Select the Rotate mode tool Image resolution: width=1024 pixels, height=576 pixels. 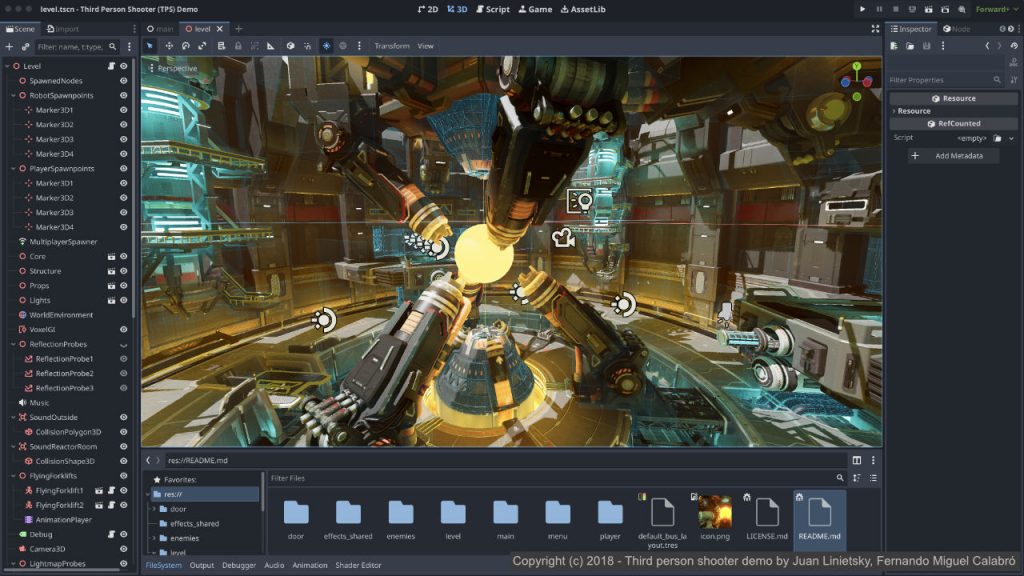[185, 46]
